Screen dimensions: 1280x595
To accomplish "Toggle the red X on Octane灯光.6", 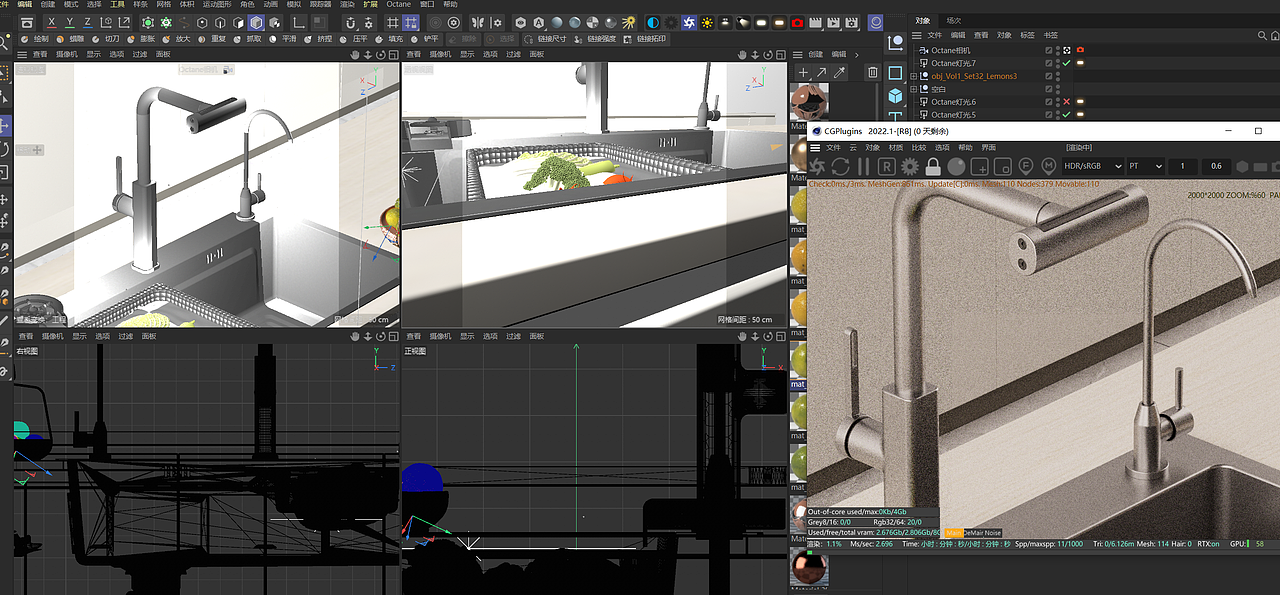I will coord(1066,102).
